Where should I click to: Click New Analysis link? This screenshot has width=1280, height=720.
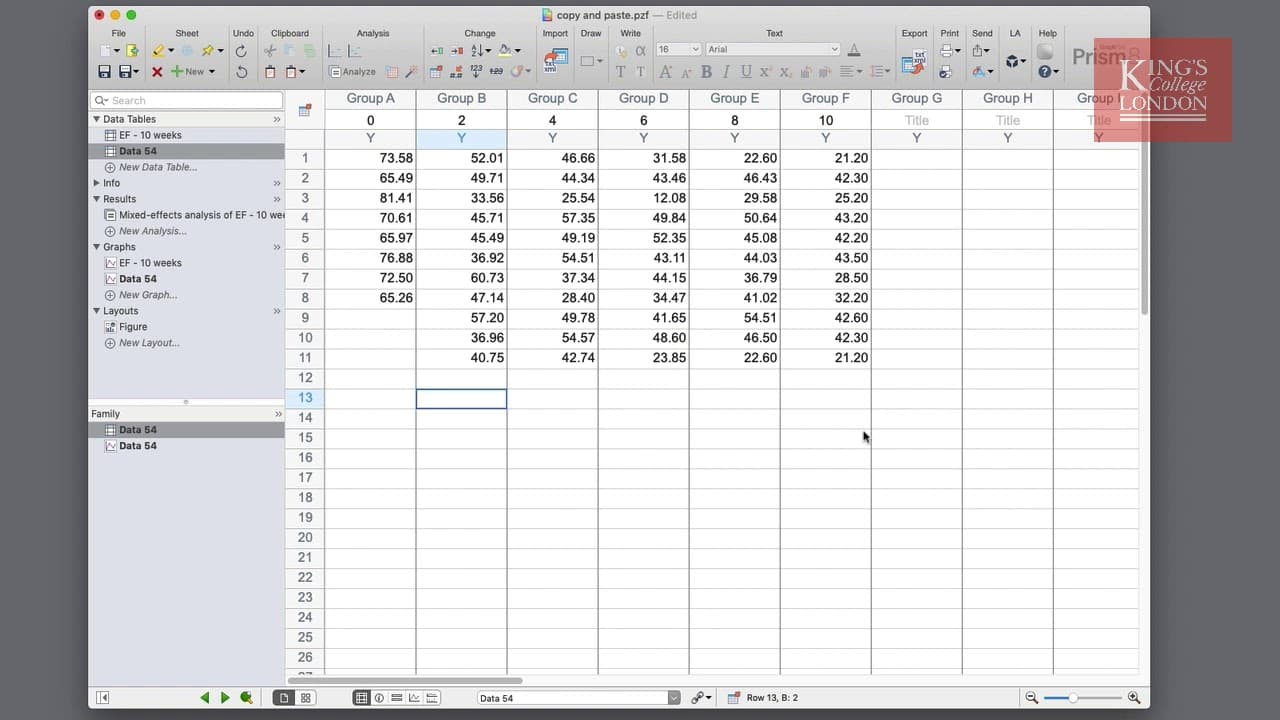pos(152,231)
